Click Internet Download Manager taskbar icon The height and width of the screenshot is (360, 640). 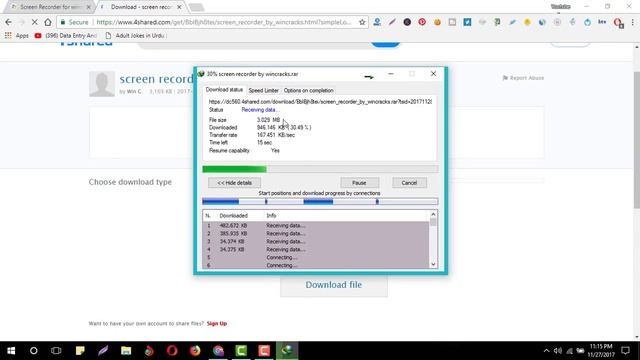coord(287,351)
